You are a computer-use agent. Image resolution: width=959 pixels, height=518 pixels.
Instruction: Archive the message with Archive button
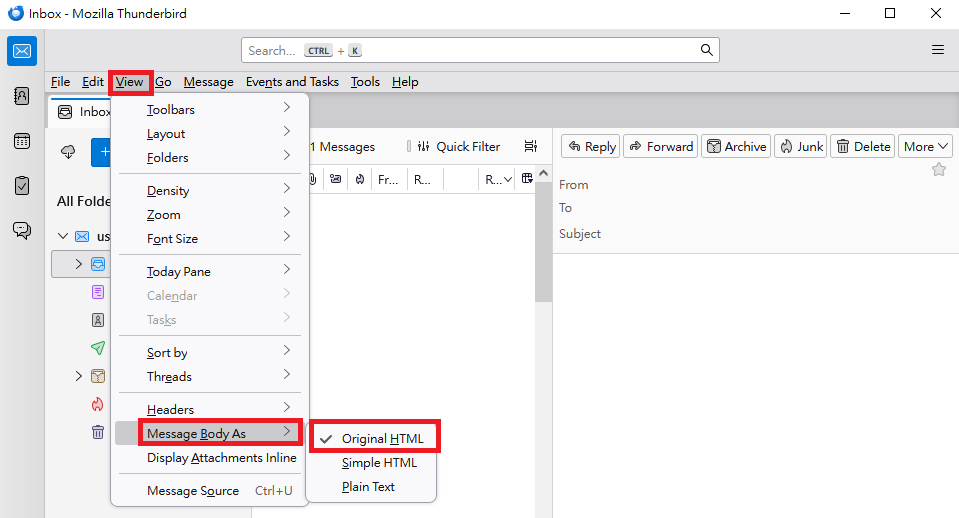pos(736,147)
